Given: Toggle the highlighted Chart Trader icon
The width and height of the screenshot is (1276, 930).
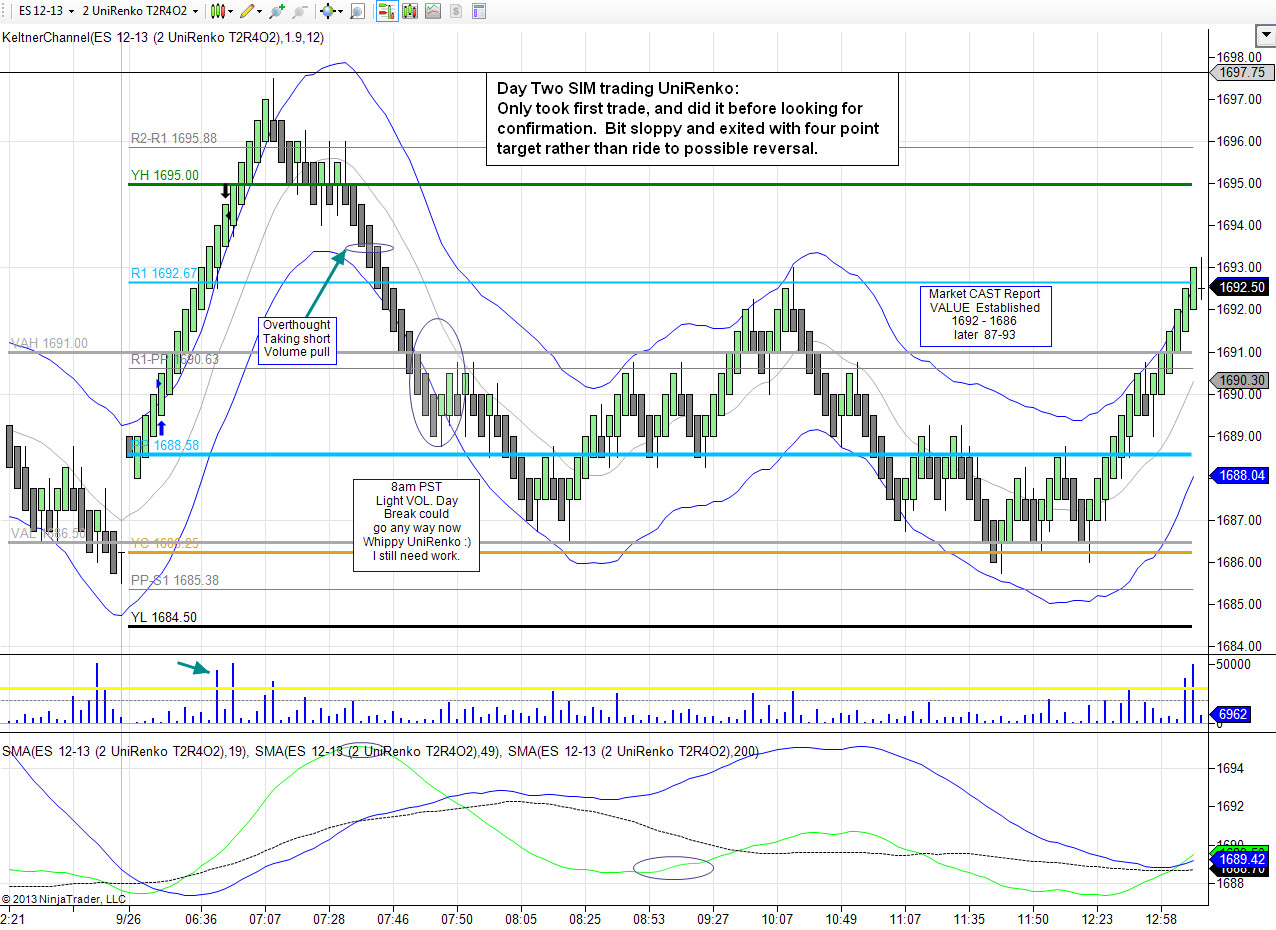Looking at the screenshot, I should coord(387,11).
